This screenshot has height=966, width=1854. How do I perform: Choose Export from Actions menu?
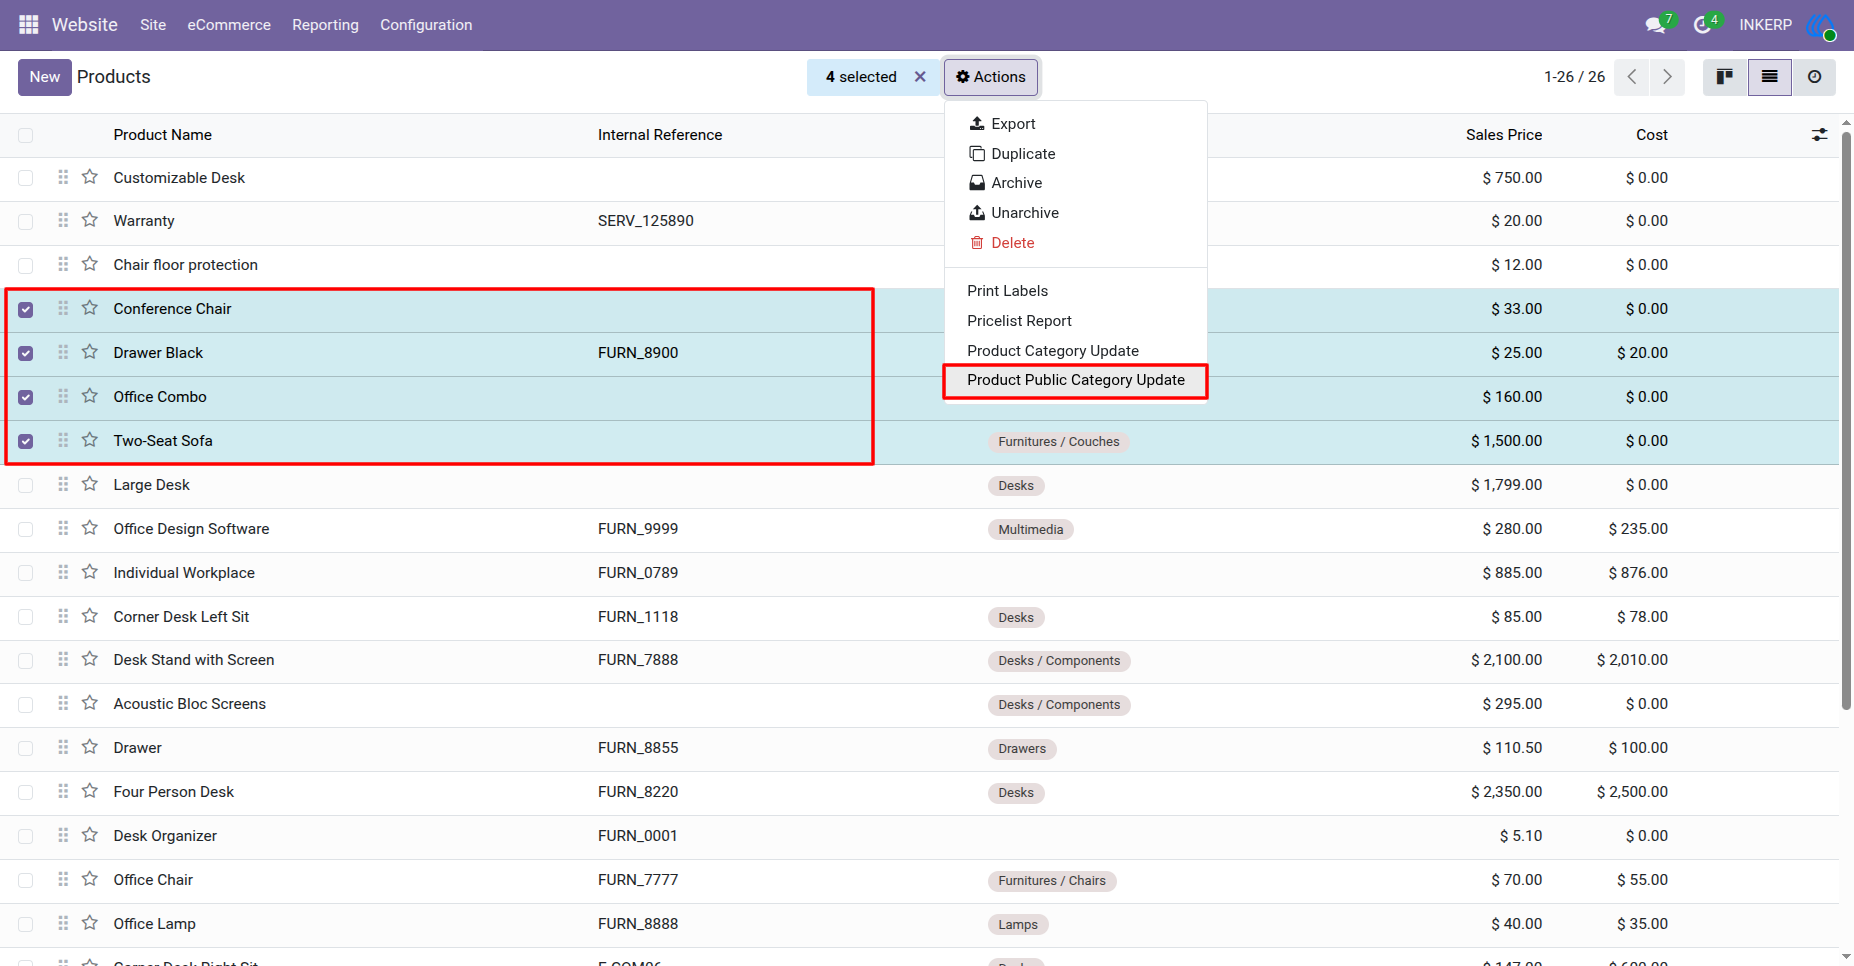click(x=1076, y=124)
